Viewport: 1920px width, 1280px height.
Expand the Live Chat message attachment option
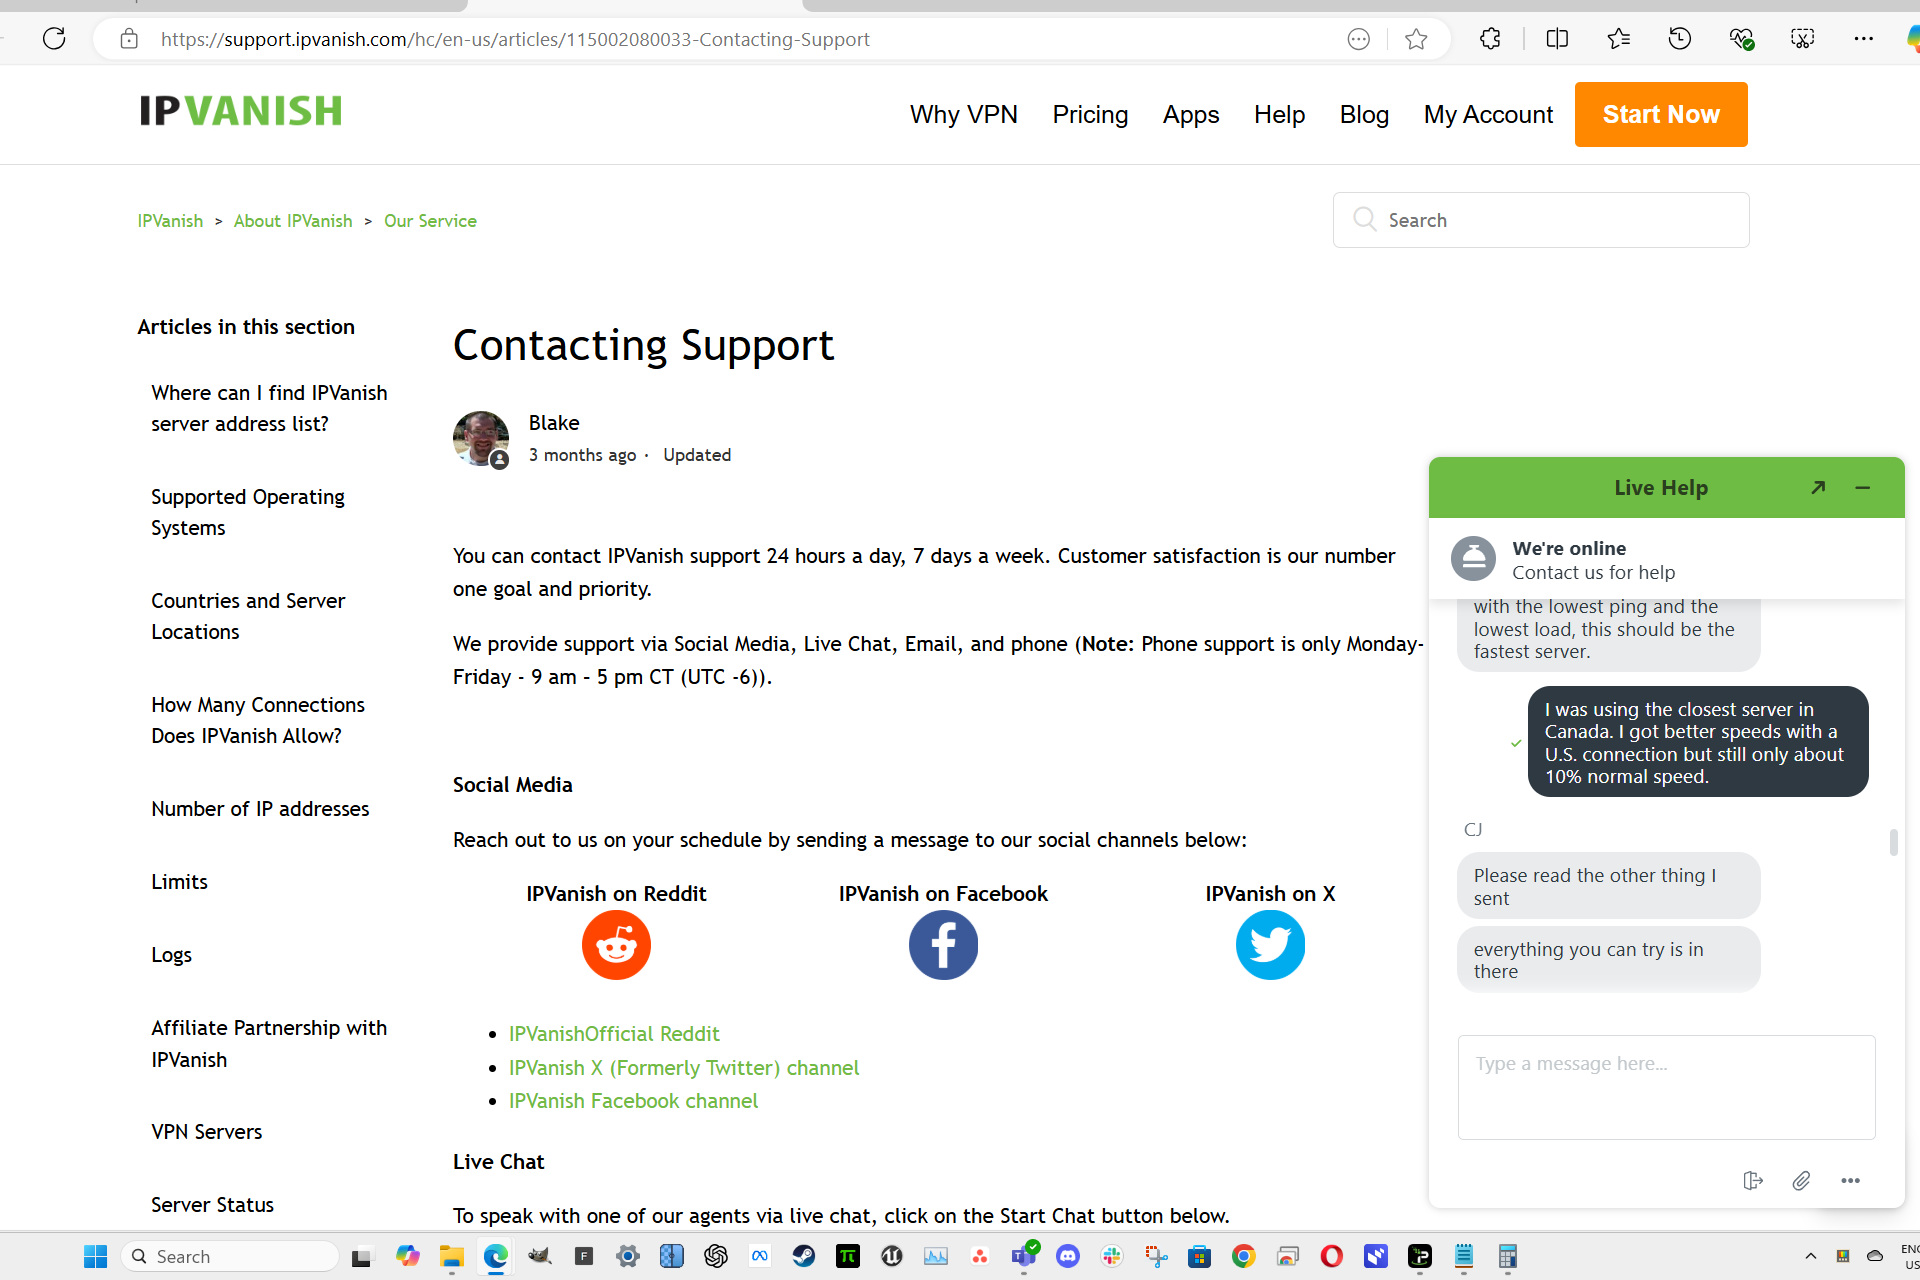tap(1800, 1180)
